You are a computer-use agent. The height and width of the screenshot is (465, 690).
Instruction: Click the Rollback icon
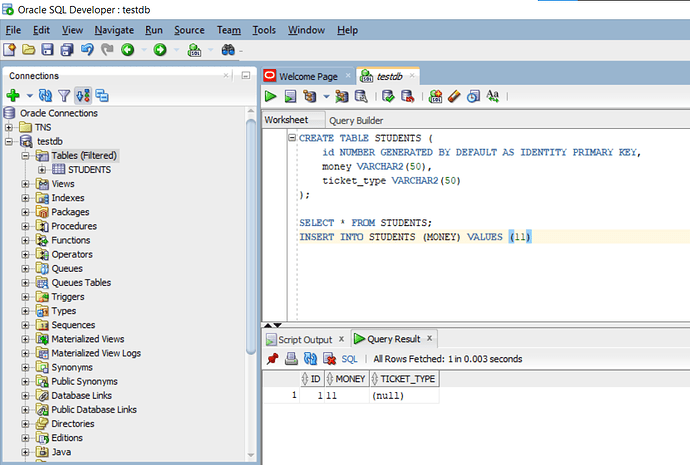tap(407, 96)
